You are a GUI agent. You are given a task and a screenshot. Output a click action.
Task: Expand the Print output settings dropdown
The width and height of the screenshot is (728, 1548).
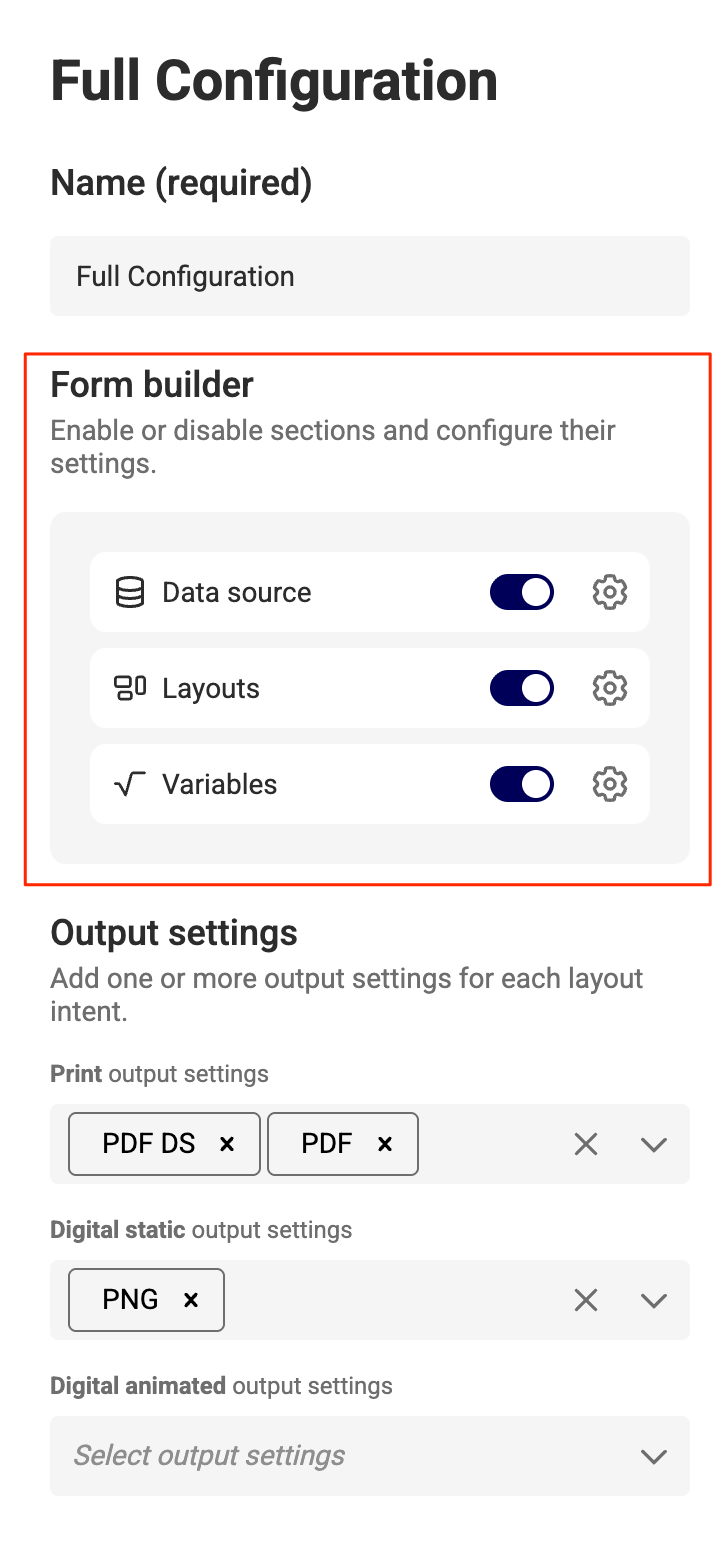[x=654, y=1144]
